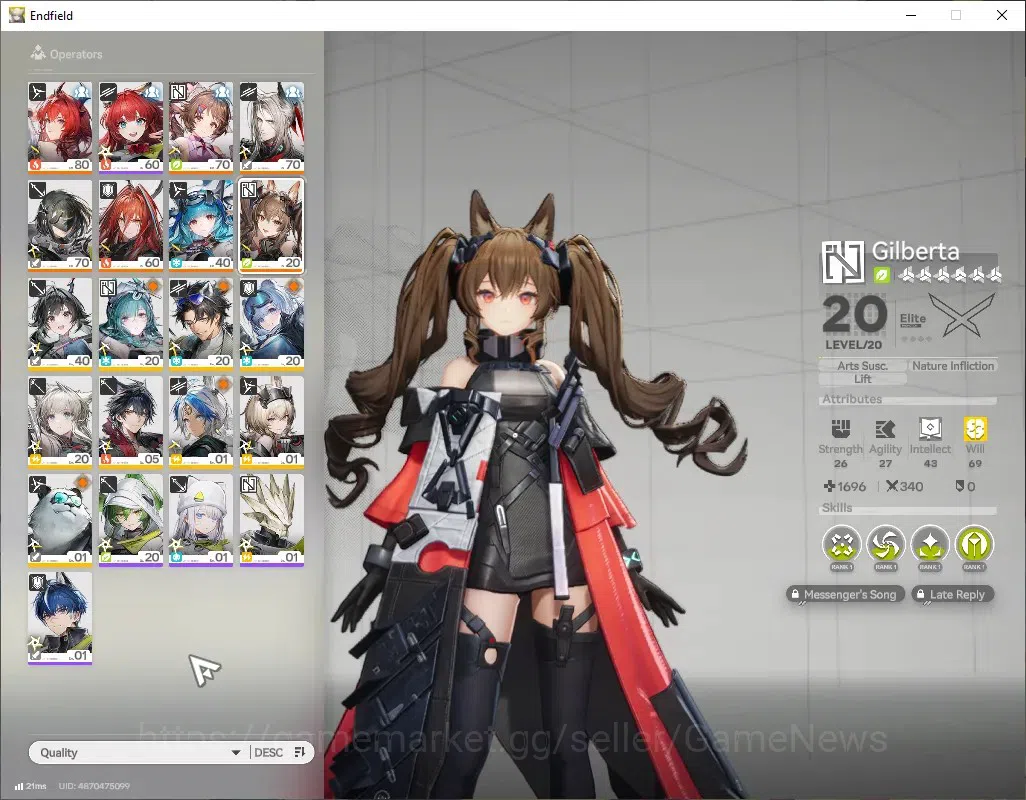Open the third skill icon with four-point star

tap(930, 544)
